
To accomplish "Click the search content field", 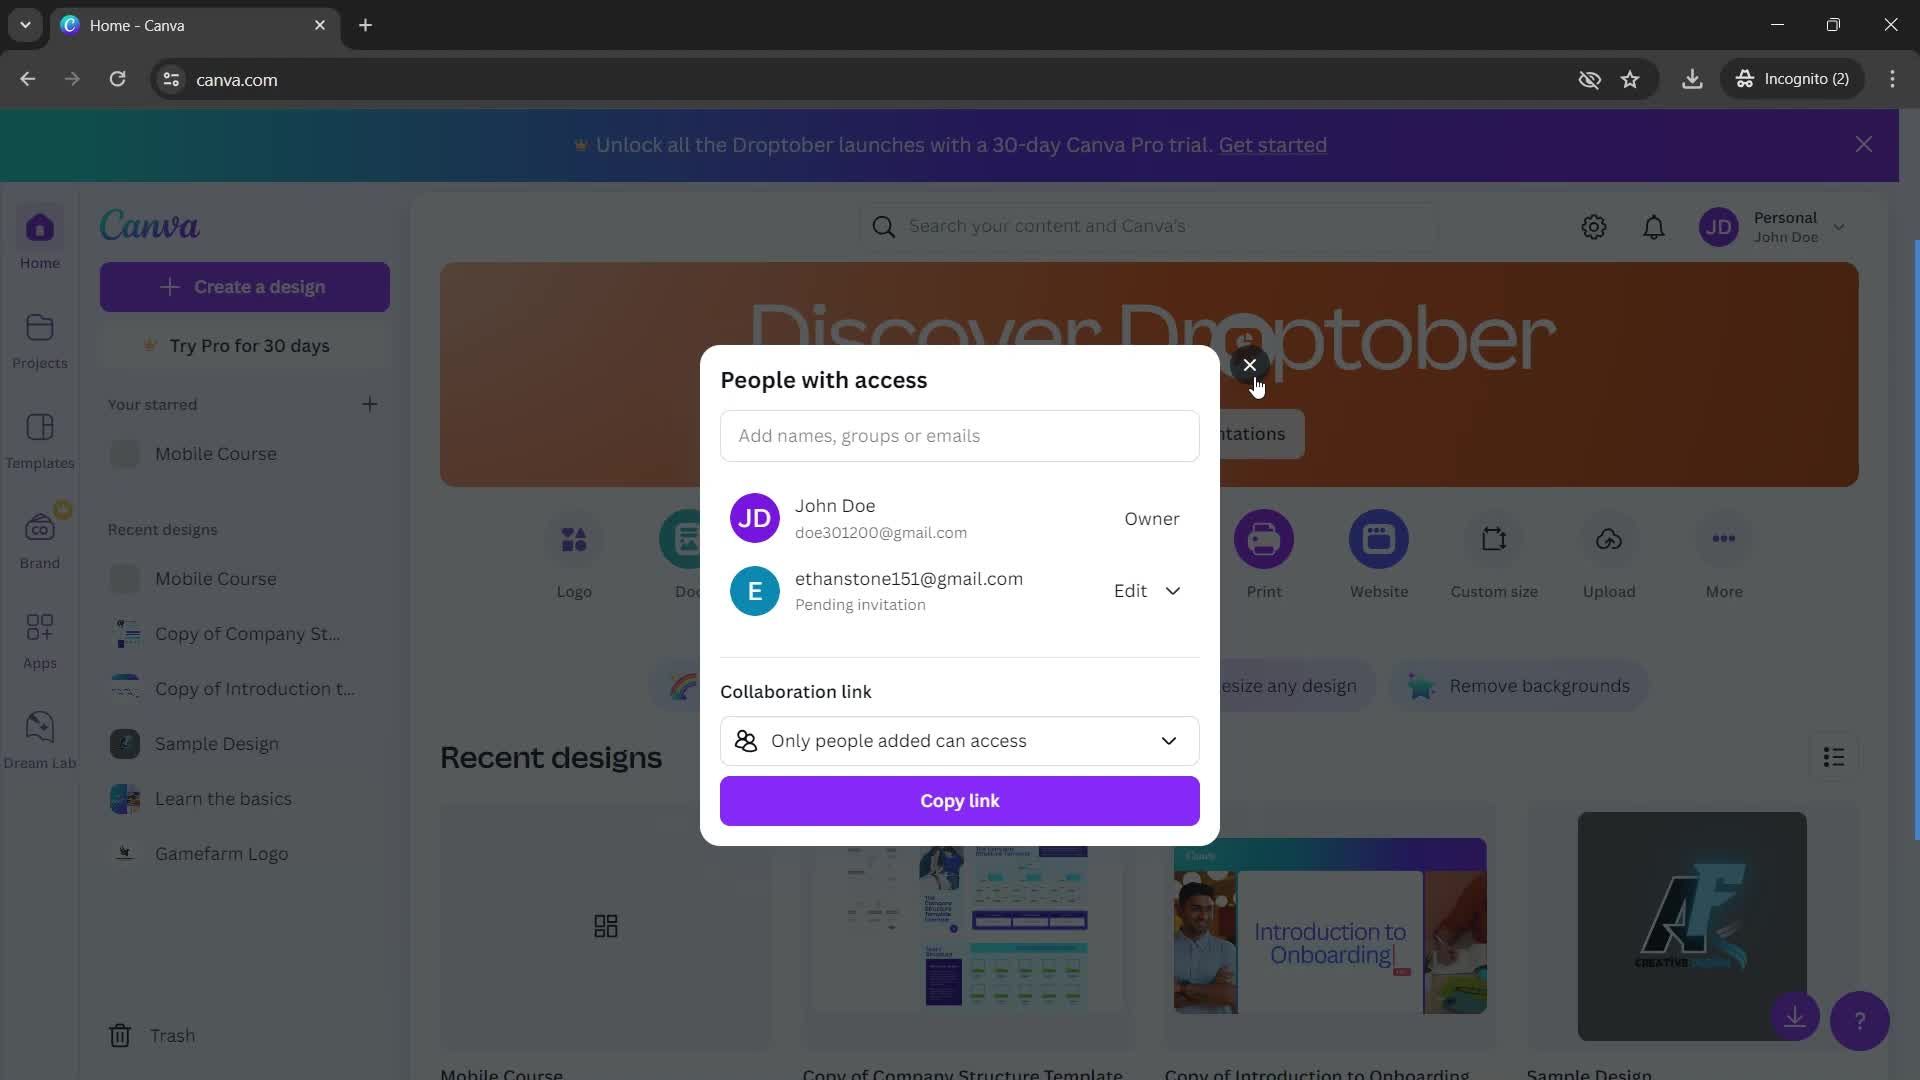I will (x=1148, y=226).
